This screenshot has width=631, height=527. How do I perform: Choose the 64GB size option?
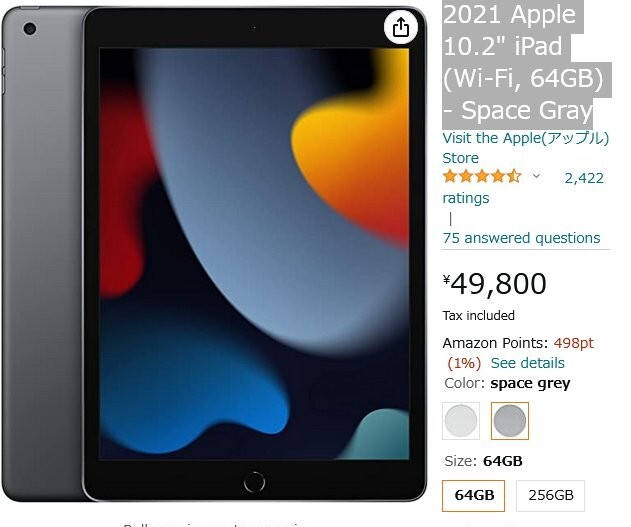pyautogui.click(x=474, y=495)
